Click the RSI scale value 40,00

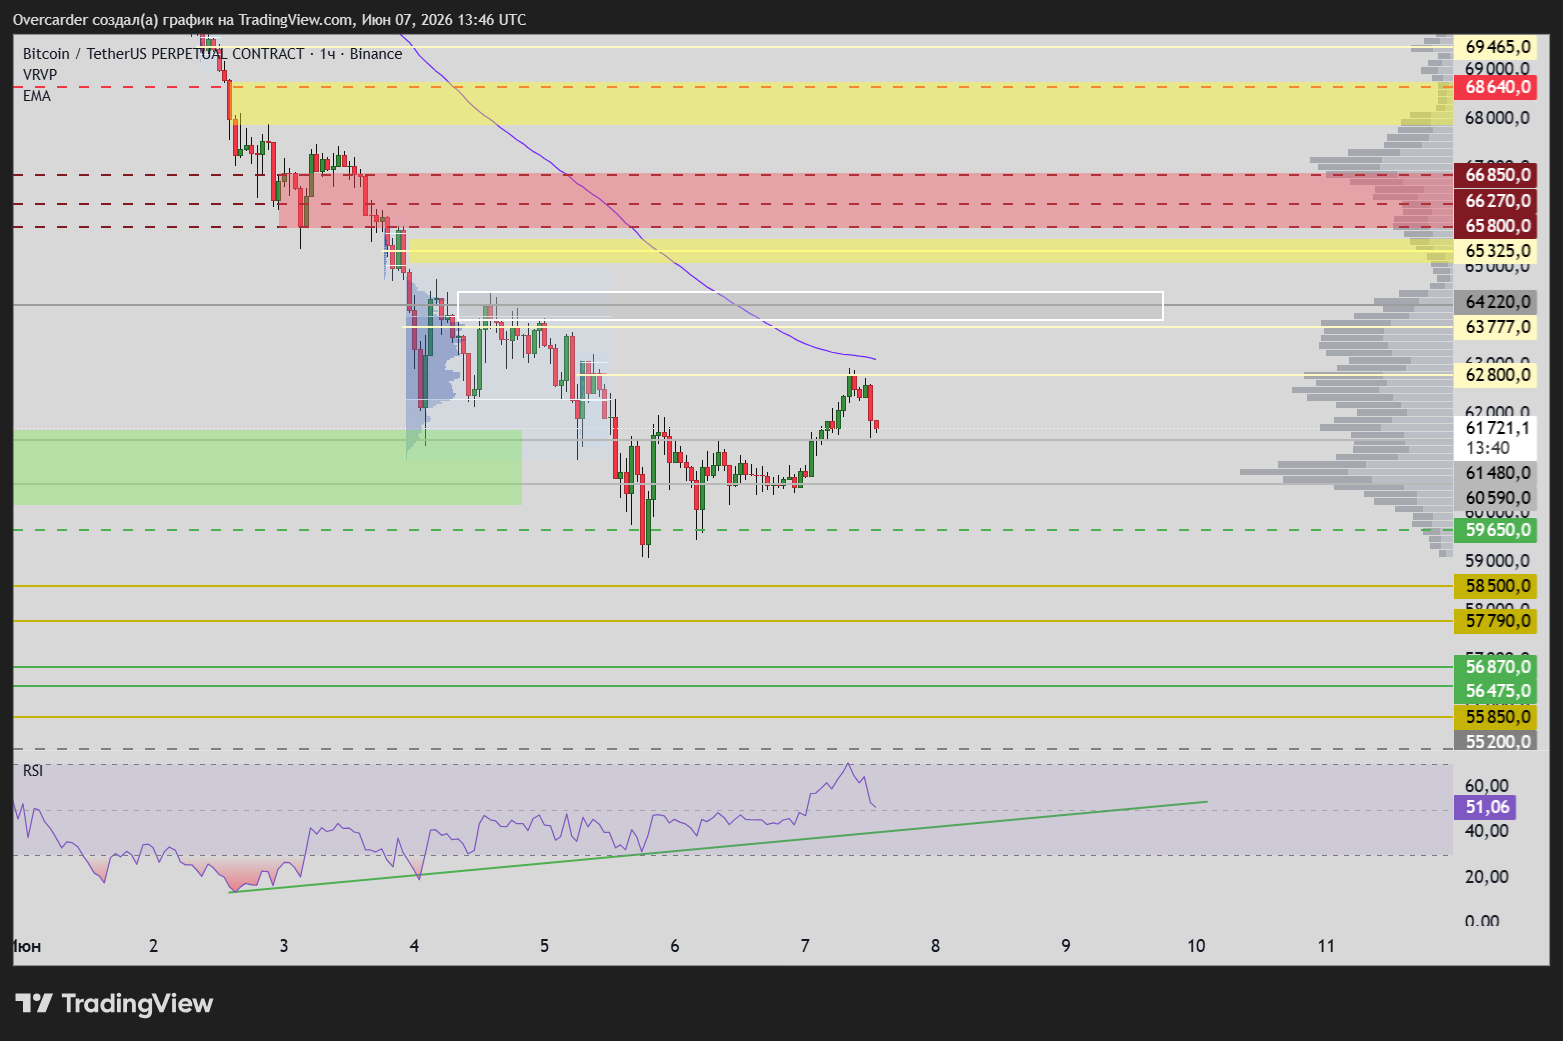tap(1487, 831)
